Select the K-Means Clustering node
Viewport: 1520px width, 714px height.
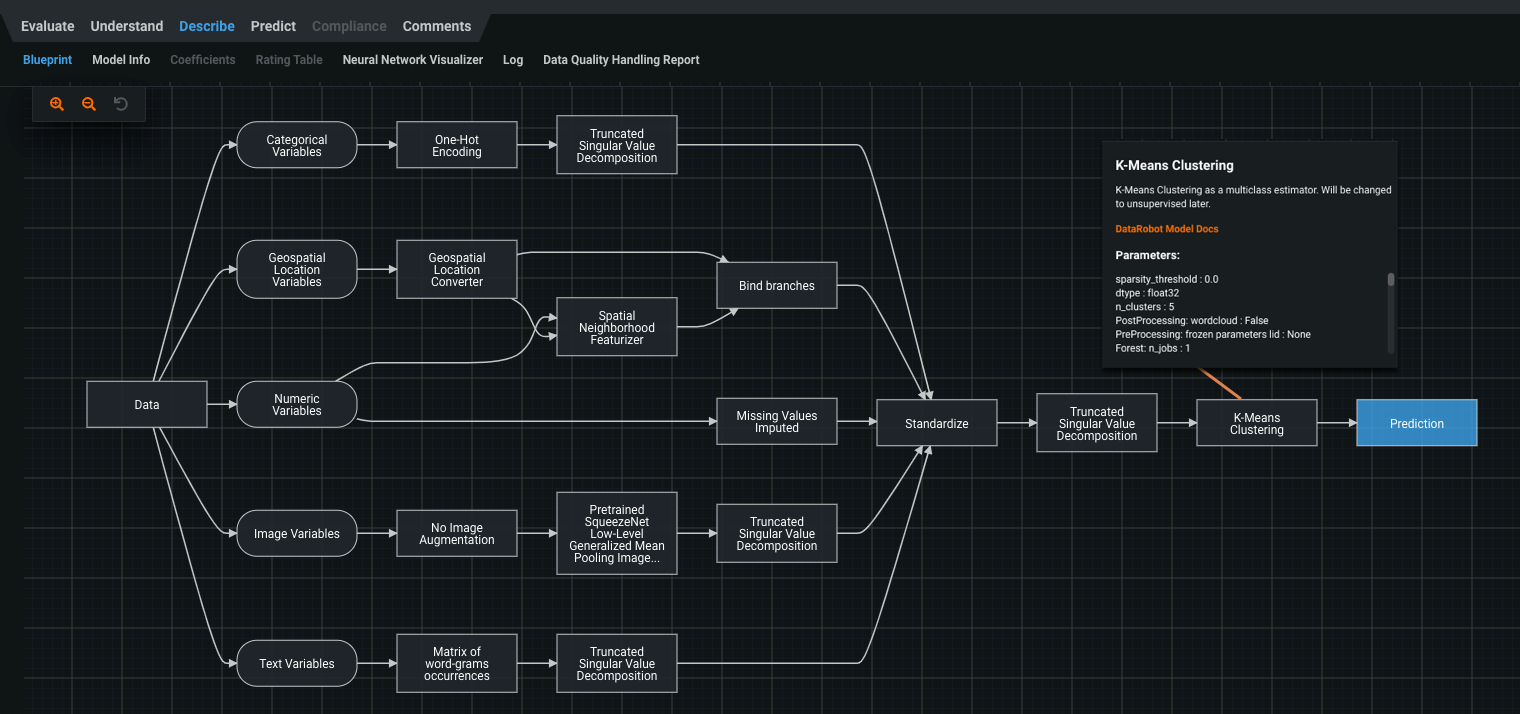[1256, 424]
